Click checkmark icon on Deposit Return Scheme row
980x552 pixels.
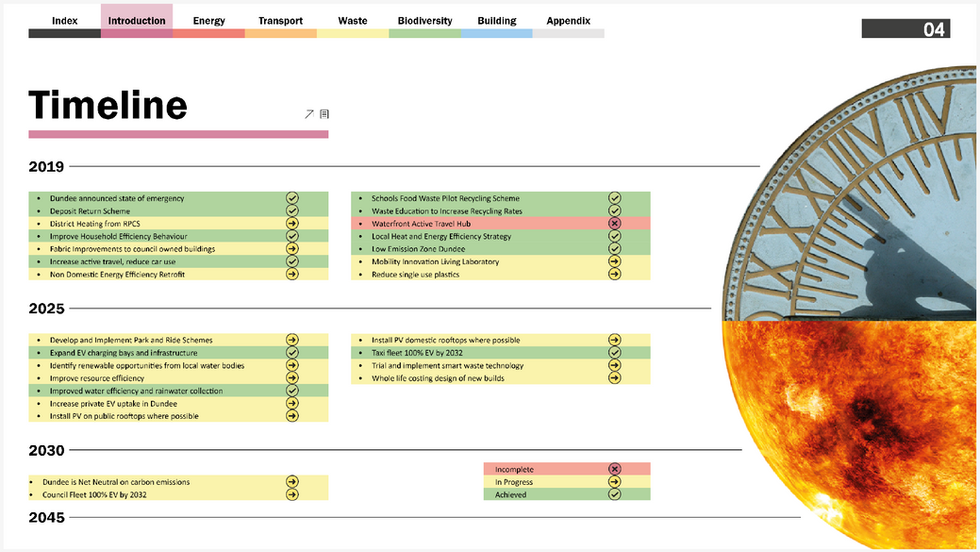point(292,211)
